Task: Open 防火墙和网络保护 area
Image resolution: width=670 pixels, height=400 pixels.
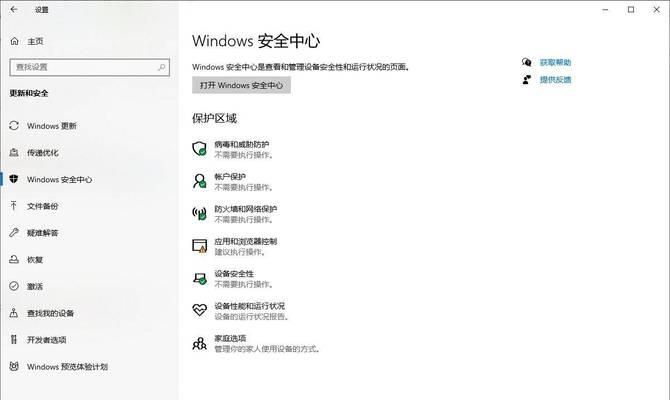Action: point(246,209)
